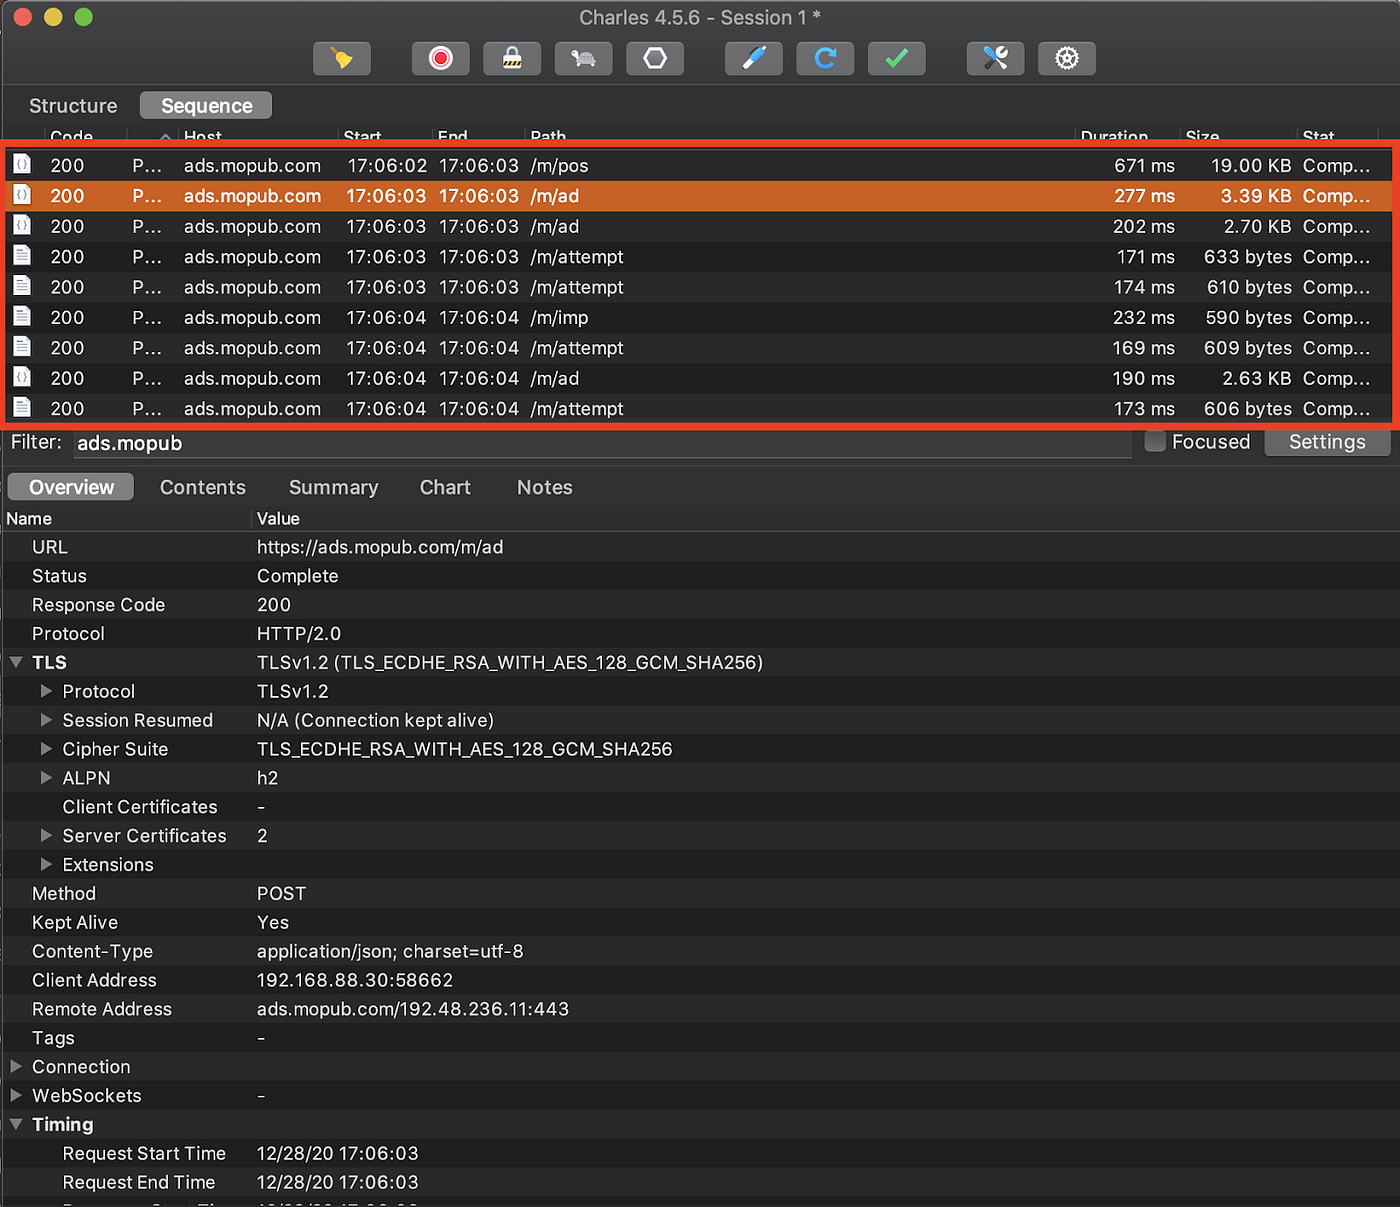Image resolution: width=1400 pixels, height=1207 pixels.
Task: Toggle SSL proxying padlock icon
Action: coord(512,58)
